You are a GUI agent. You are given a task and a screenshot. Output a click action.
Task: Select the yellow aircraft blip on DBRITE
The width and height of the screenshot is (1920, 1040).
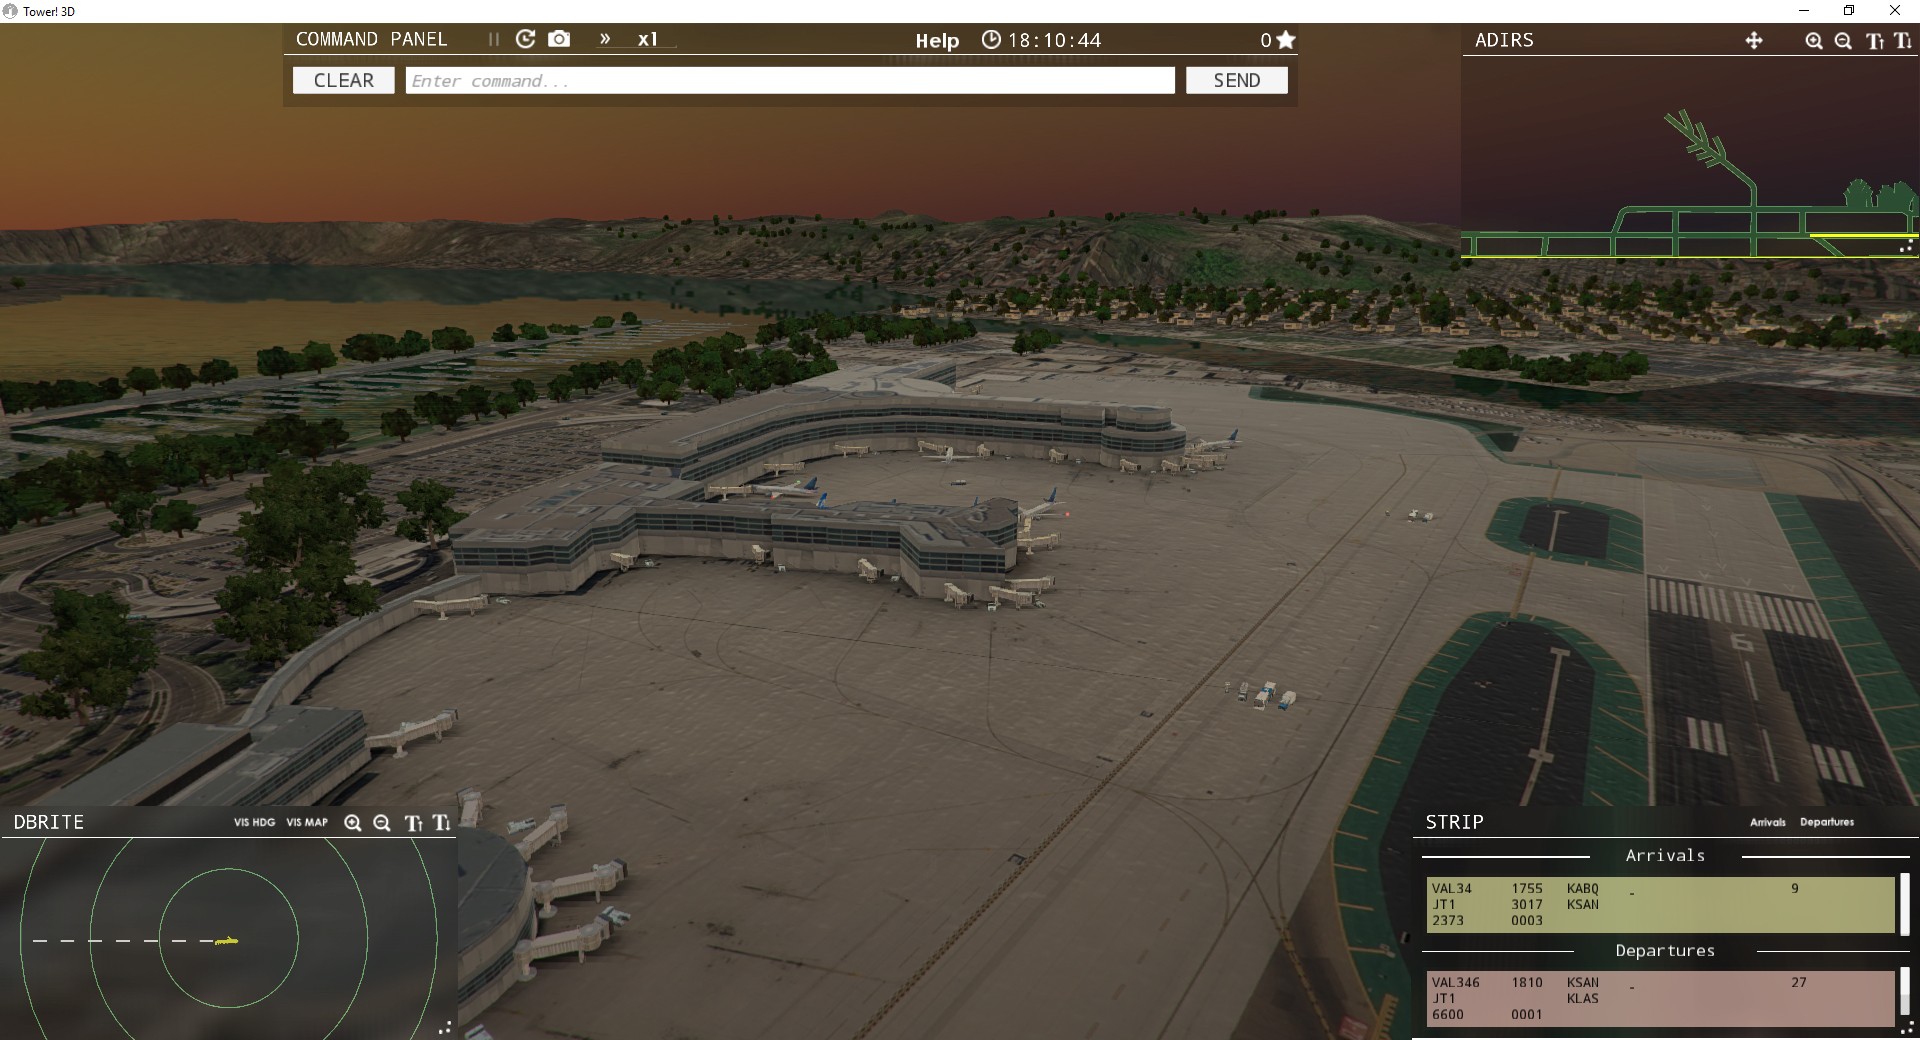227,940
